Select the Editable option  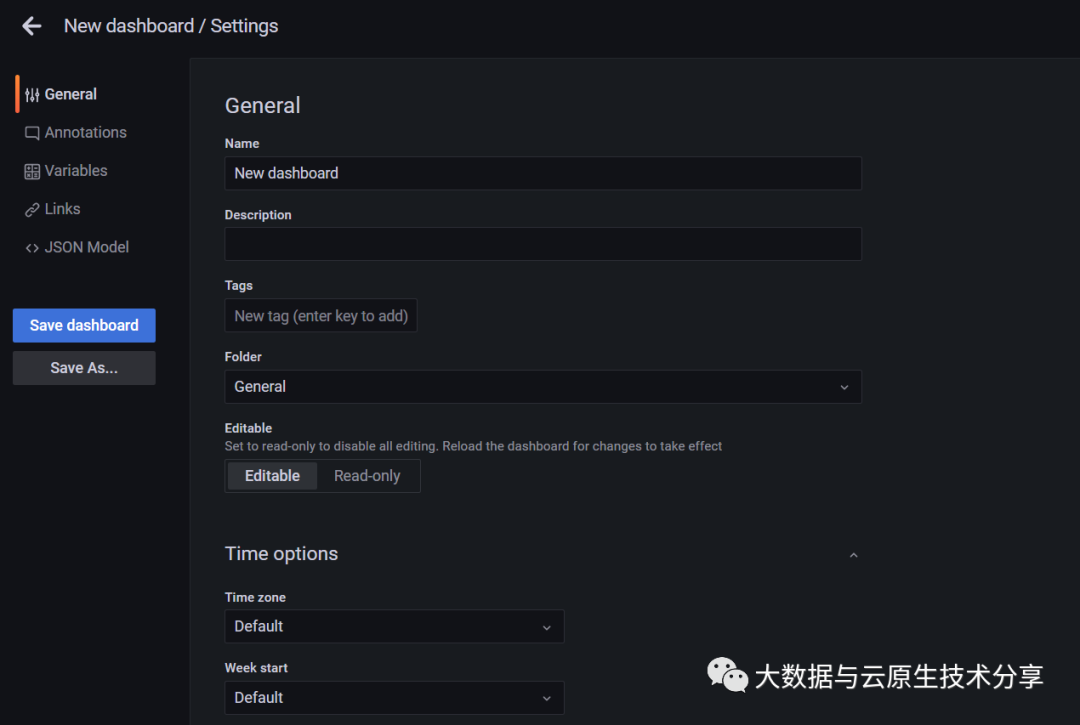(272, 476)
